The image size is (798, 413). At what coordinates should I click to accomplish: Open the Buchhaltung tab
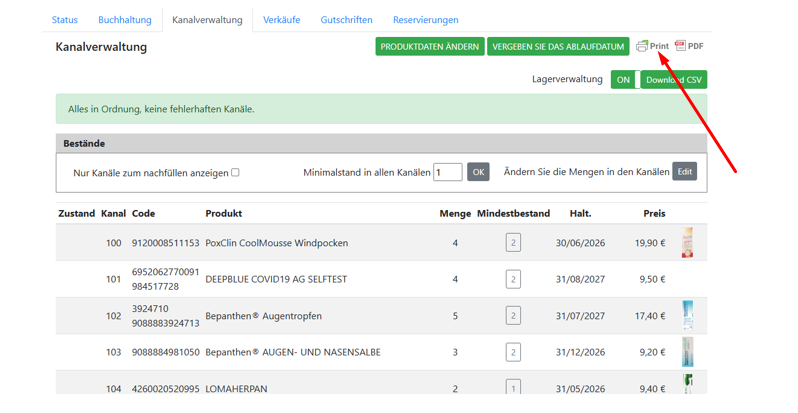pyautogui.click(x=125, y=20)
